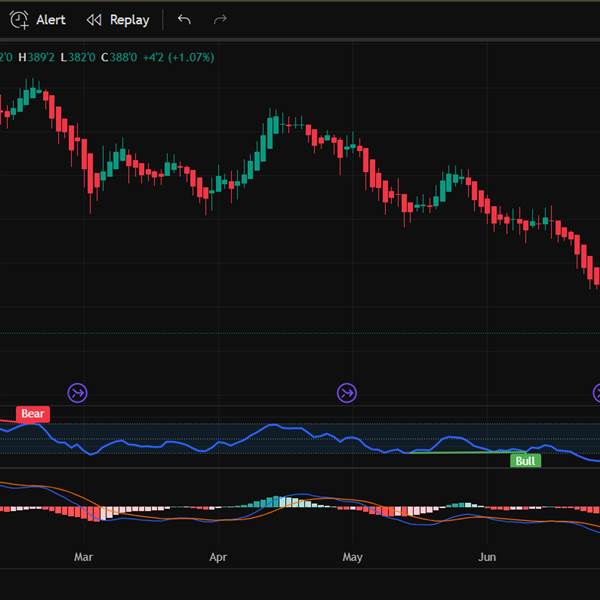Open the contract rollover marker near May
600x600 pixels.
[x=347, y=393]
